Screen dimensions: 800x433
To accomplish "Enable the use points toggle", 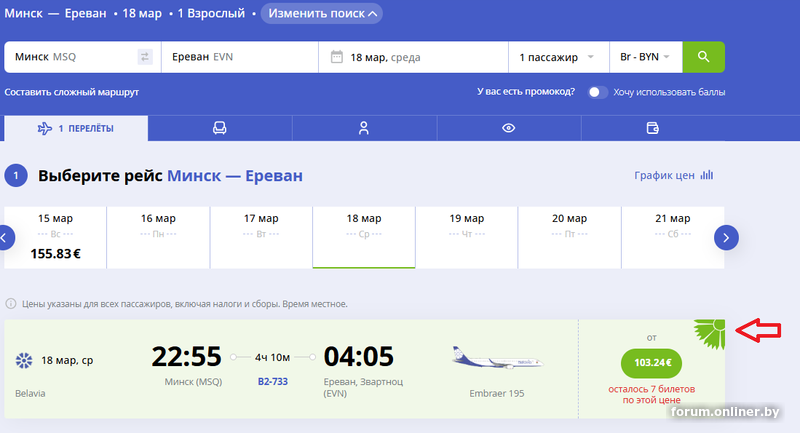I will click(598, 92).
